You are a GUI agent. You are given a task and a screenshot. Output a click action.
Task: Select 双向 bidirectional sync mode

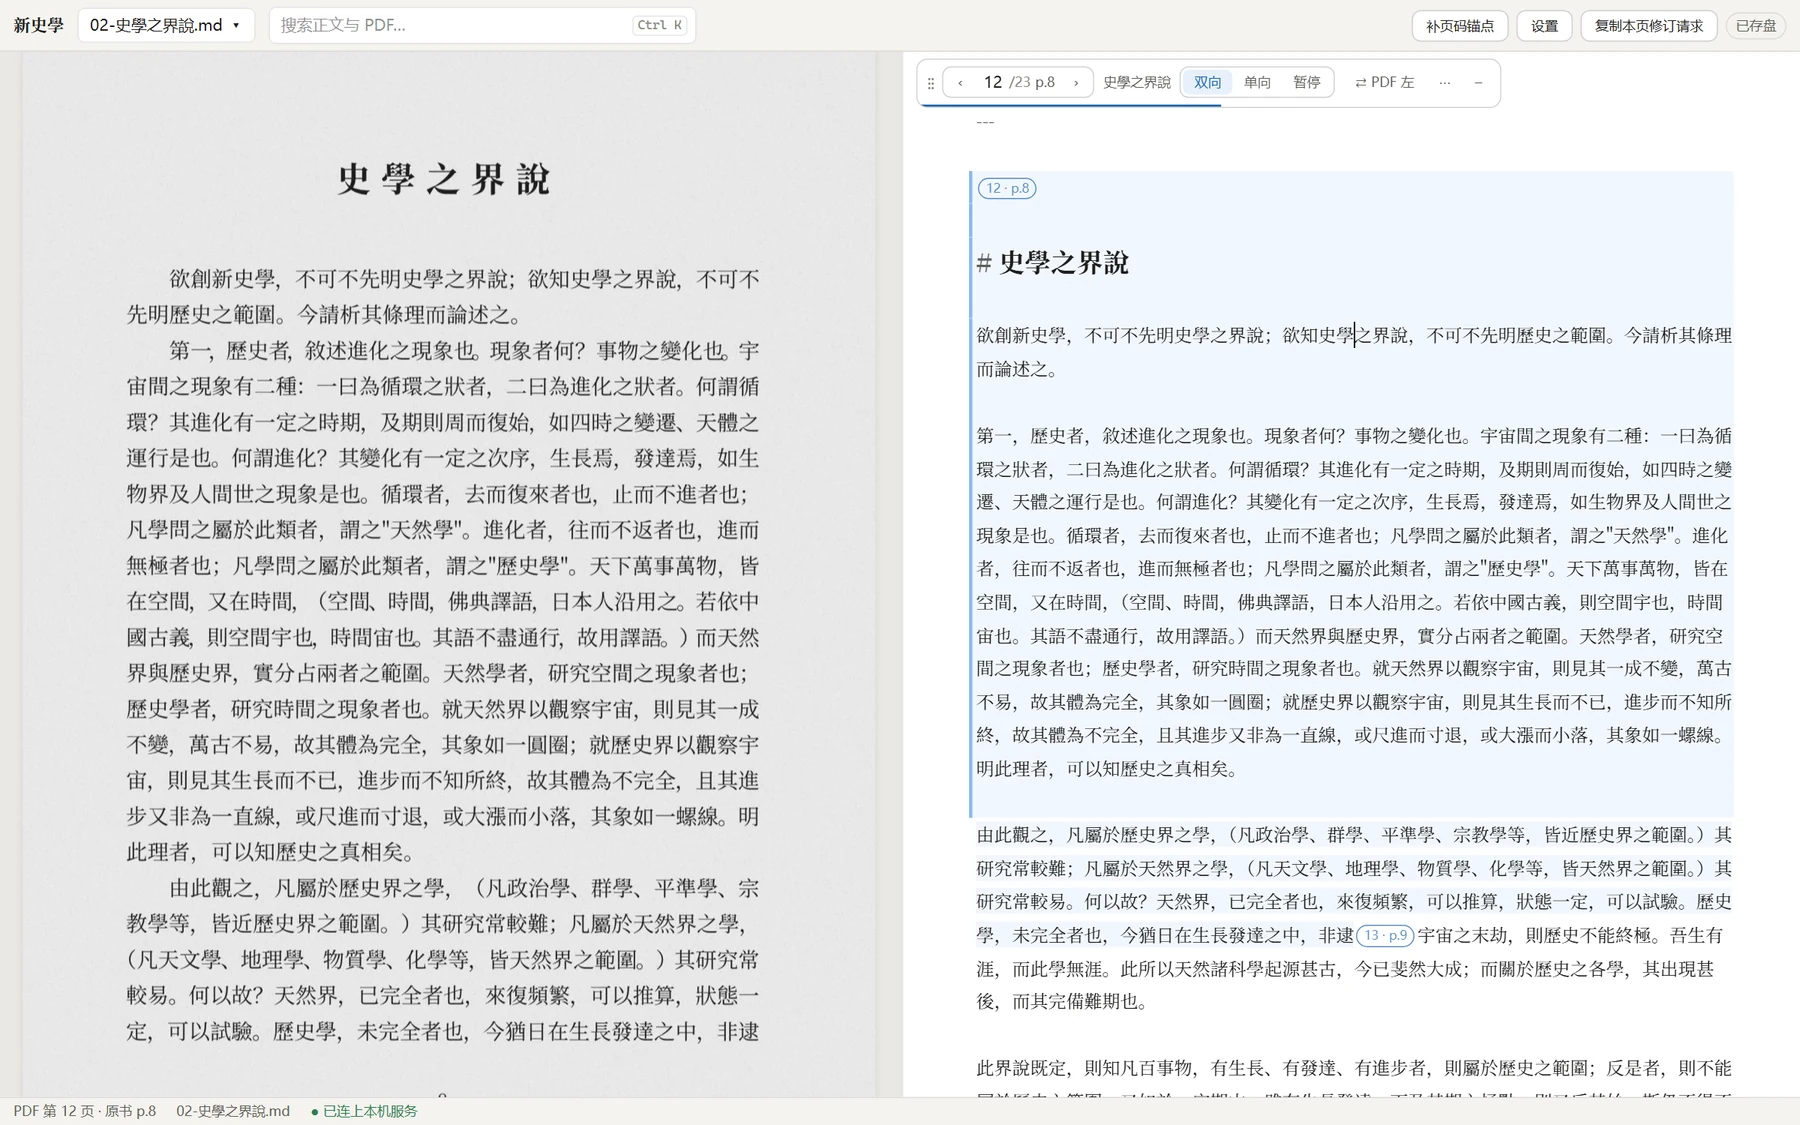point(1207,83)
